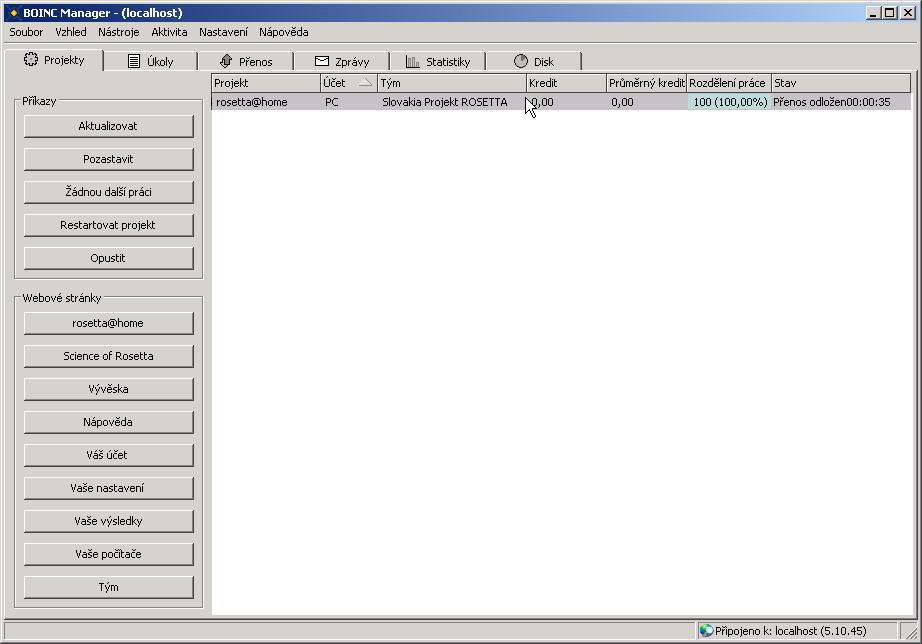Click the Nápověda button in Webové stránky
The height and width of the screenshot is (644, 922).
coord(108,422)
